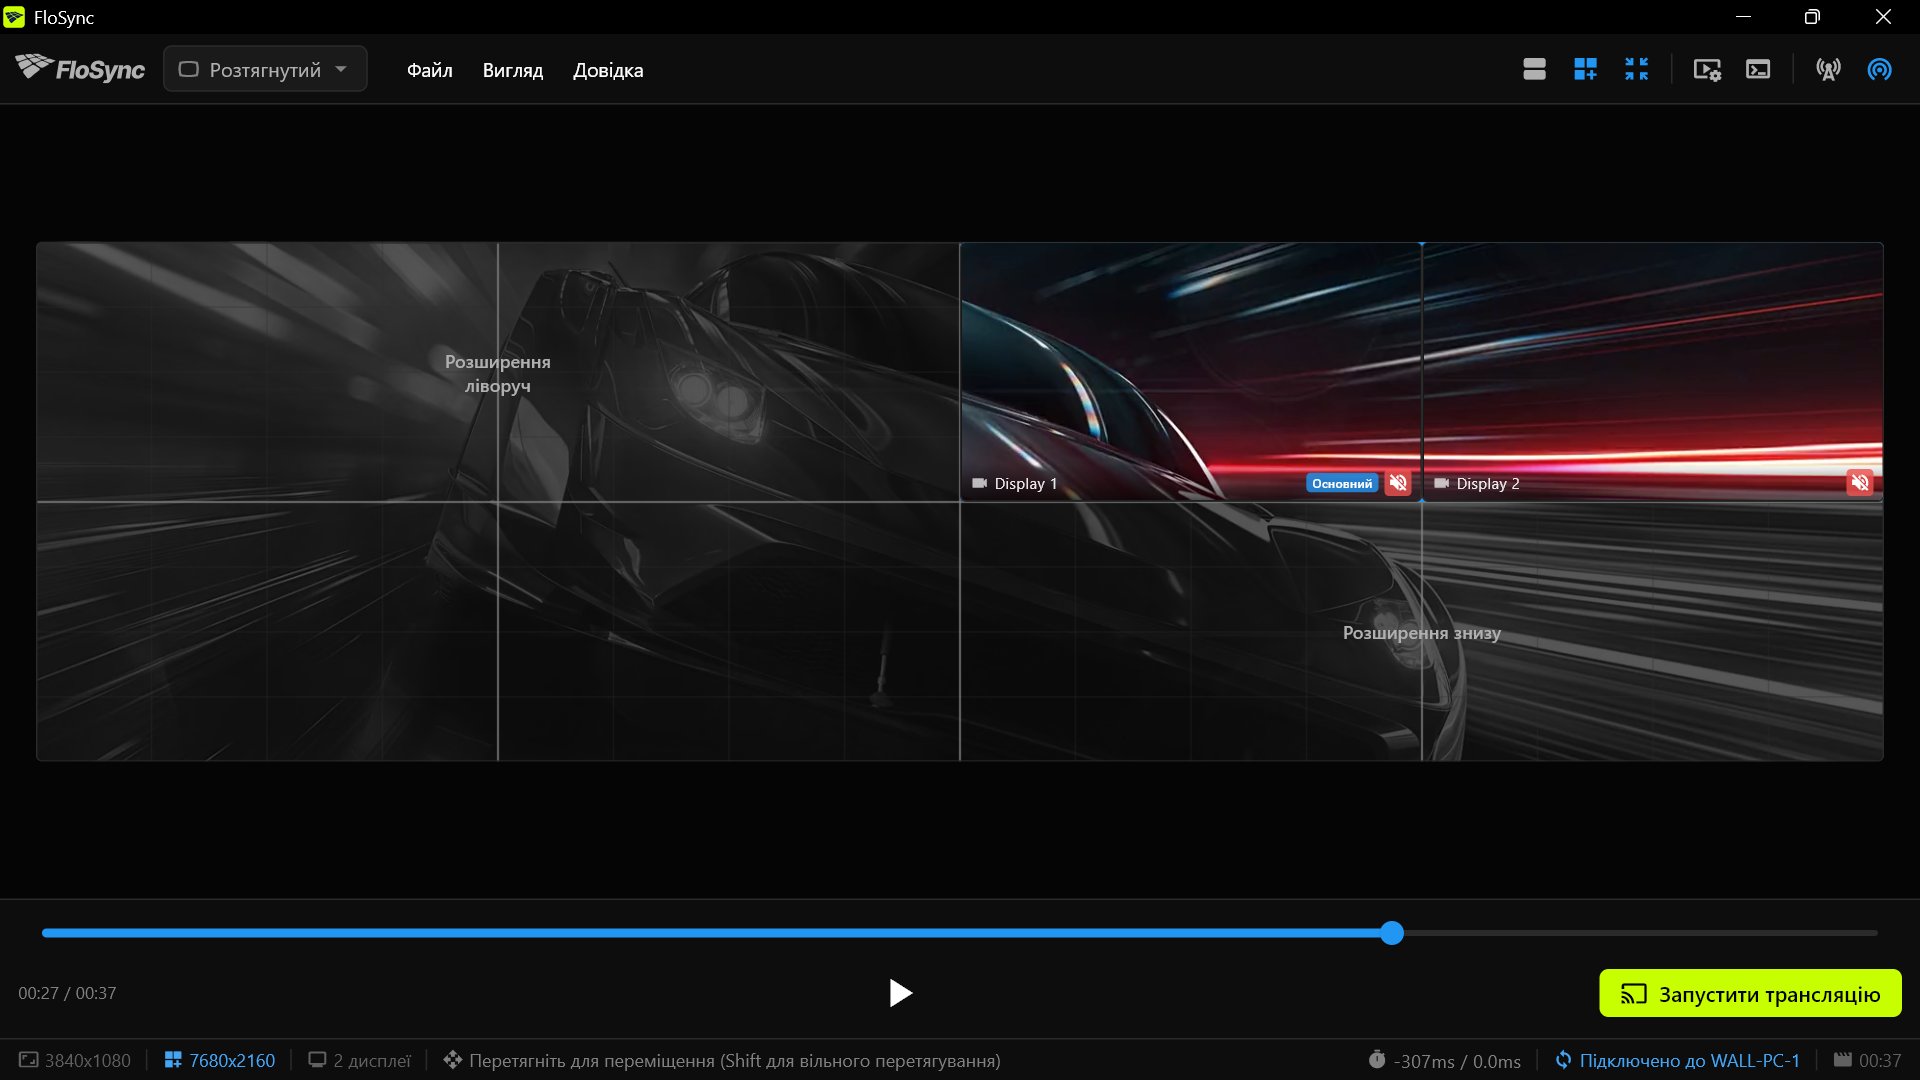Open the console terminal icon

[x=1758, y=69]
